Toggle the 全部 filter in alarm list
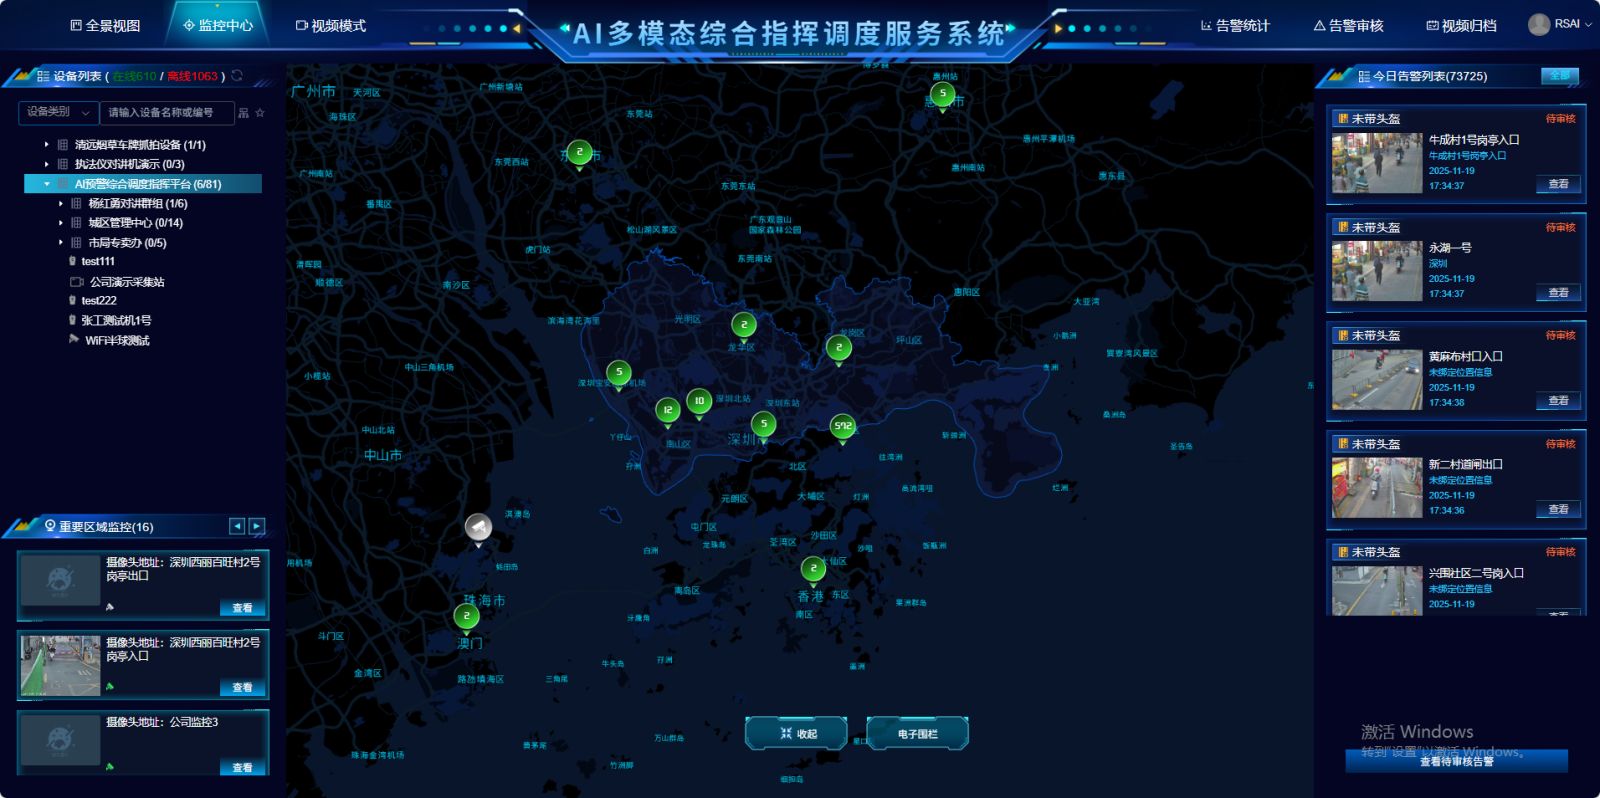The height and width of the screenshot is (798, 1600). point(1559,76)
